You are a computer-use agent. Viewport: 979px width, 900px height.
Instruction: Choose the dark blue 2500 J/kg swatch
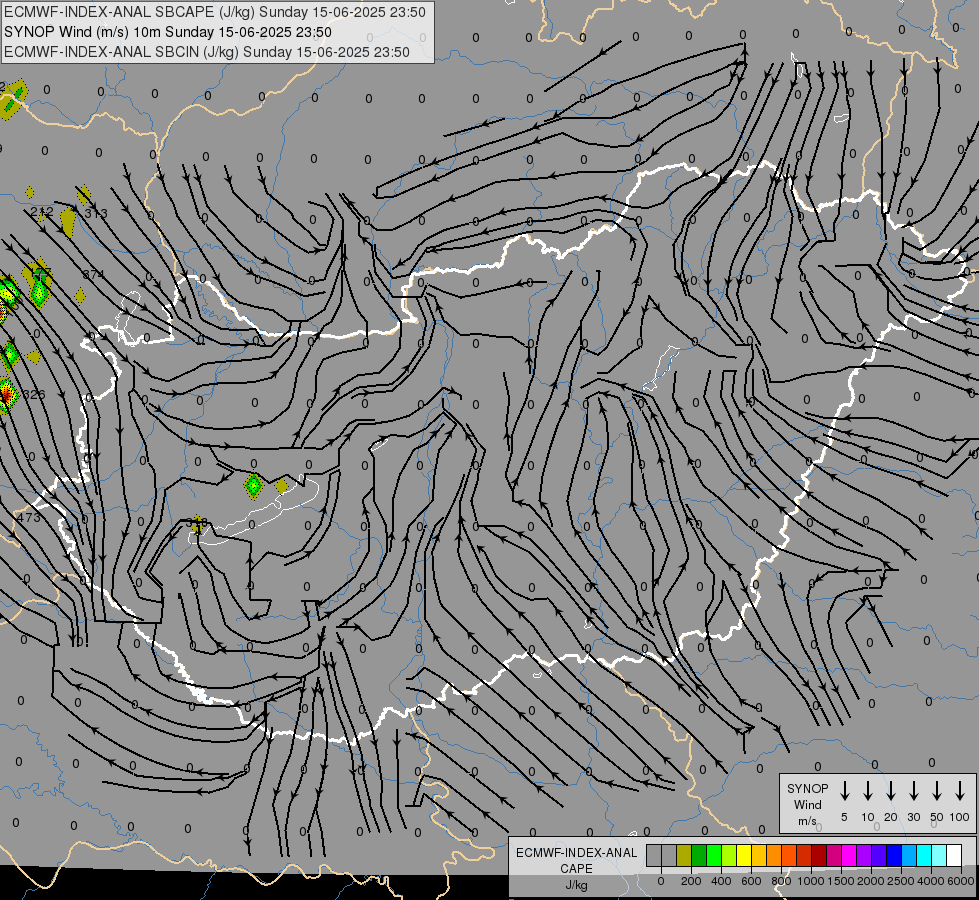coord(893,856)
